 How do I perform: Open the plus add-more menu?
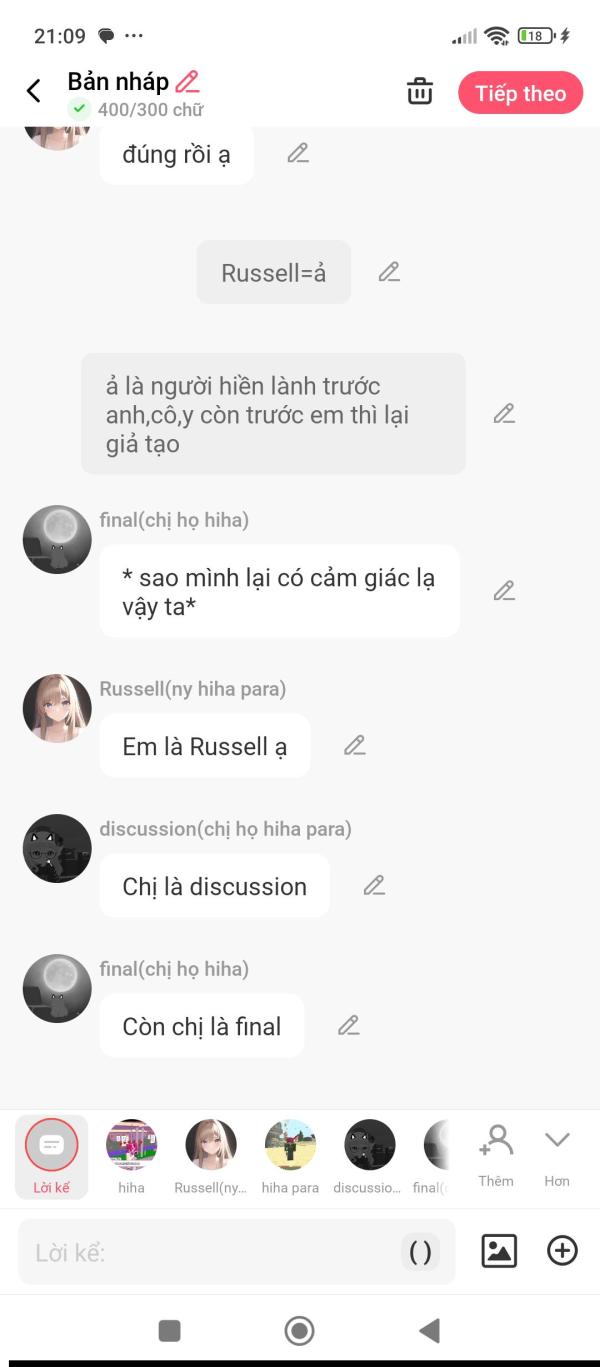coord(562,1251)
